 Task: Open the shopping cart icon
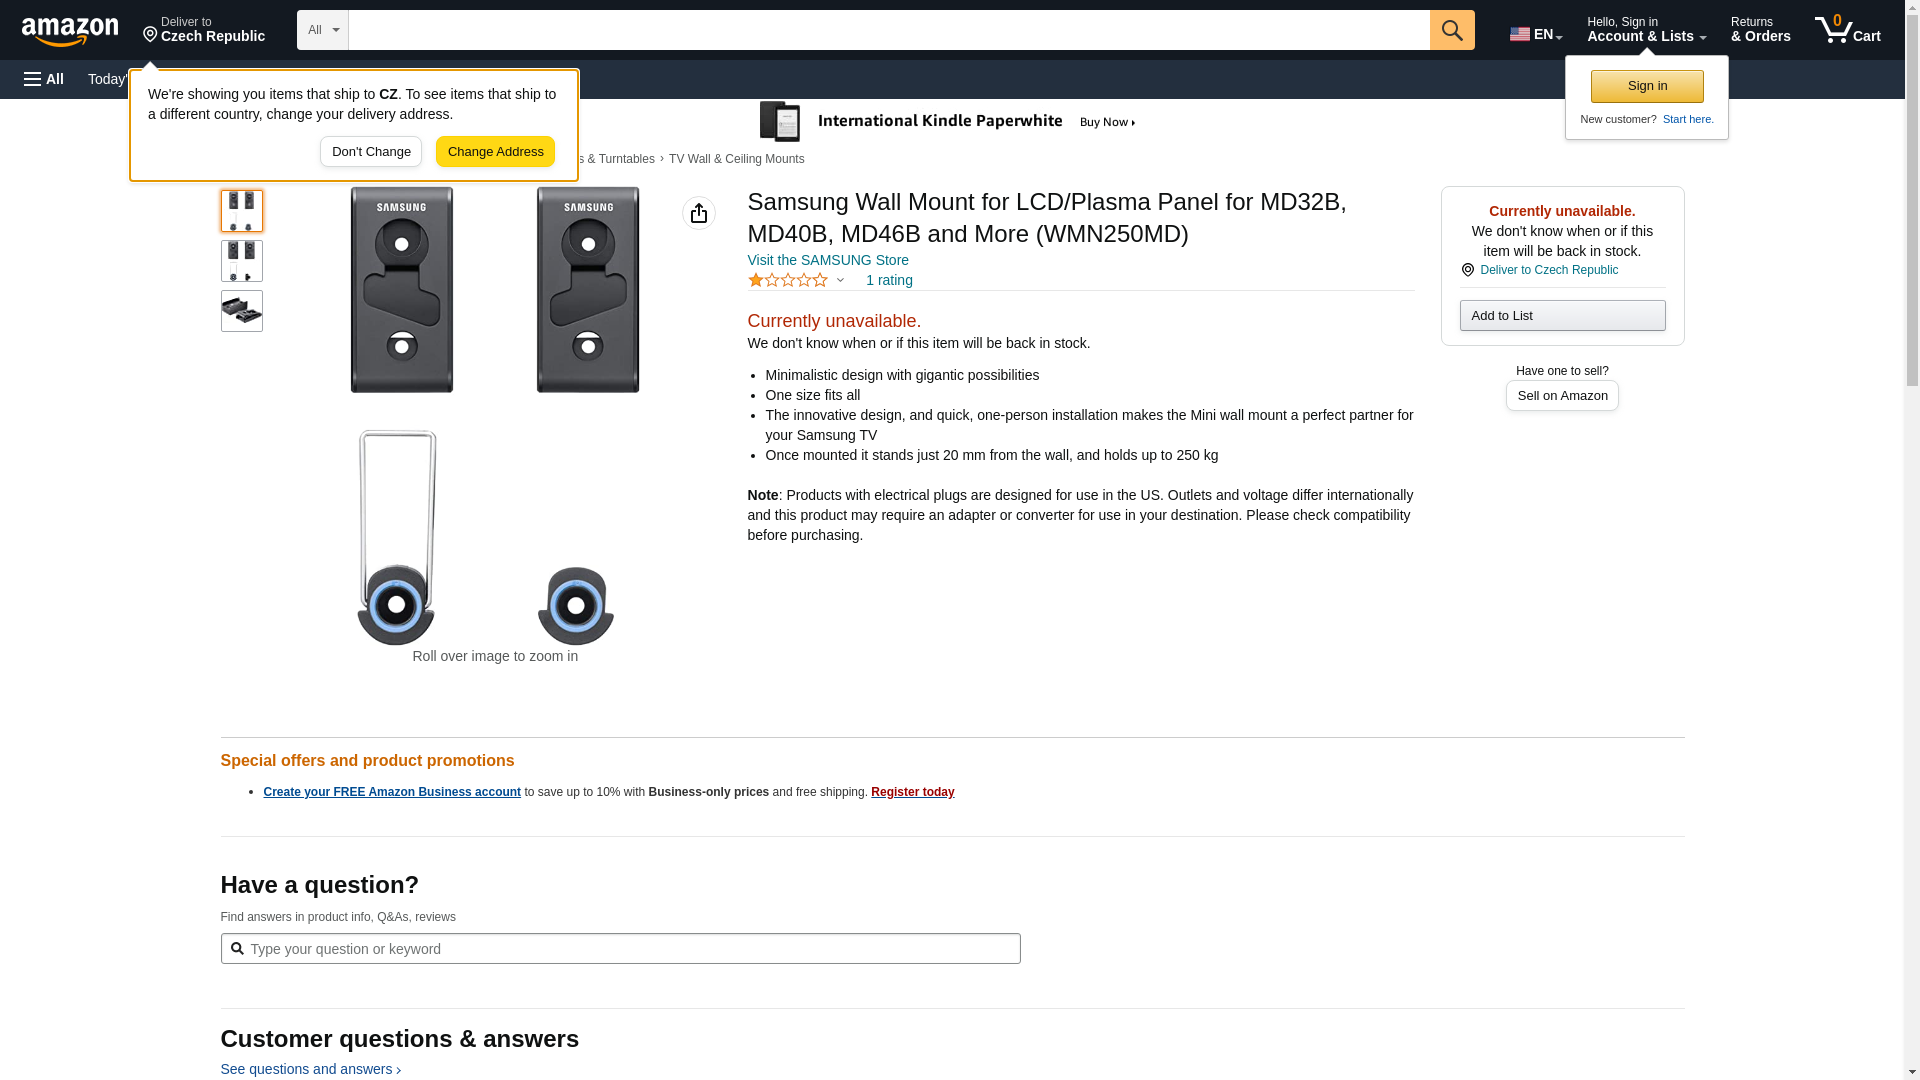pyautogui.click(x=1847, y=30)
